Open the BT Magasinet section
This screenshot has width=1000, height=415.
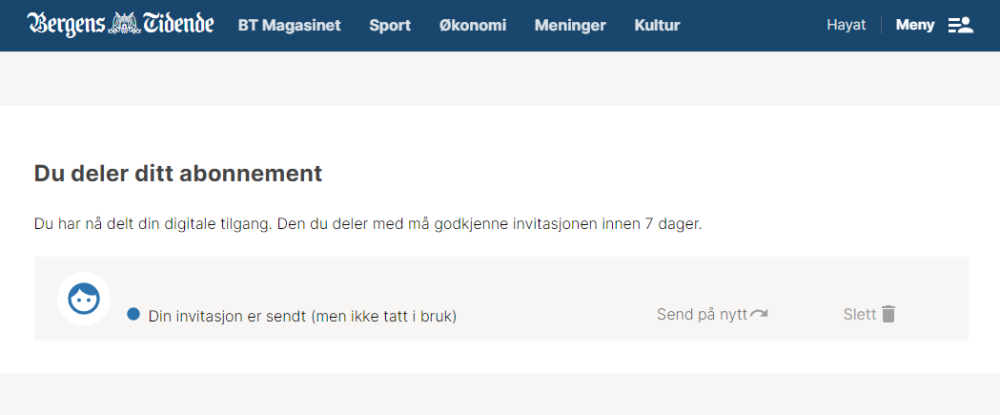pyautogui.click(x=289, y=25)
